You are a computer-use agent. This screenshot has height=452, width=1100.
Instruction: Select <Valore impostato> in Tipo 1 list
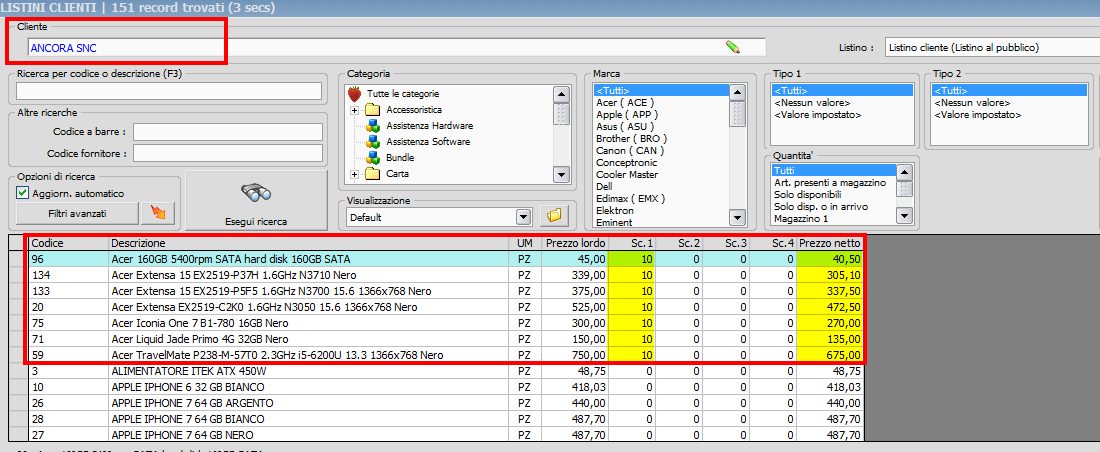(x=817, y=114)
